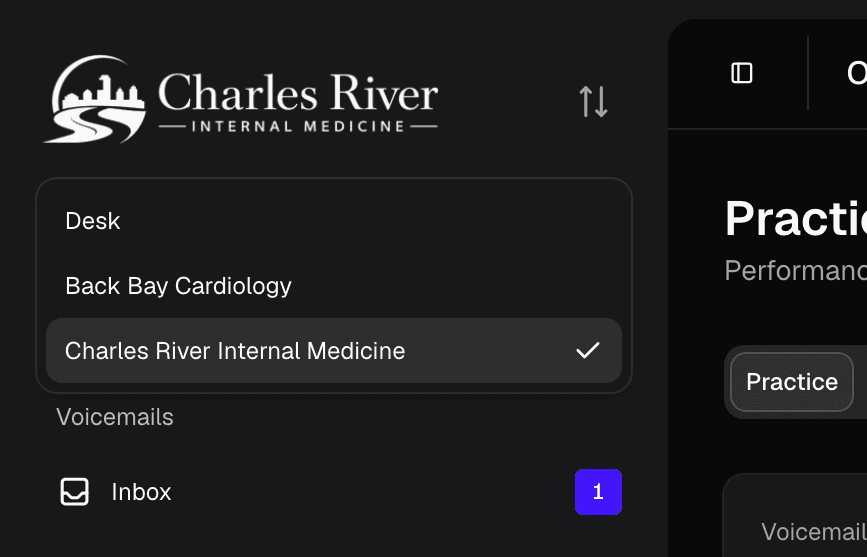Open the Voicemail stats card
The height and width of the screenshot is (557, 867).
[795, 515]
